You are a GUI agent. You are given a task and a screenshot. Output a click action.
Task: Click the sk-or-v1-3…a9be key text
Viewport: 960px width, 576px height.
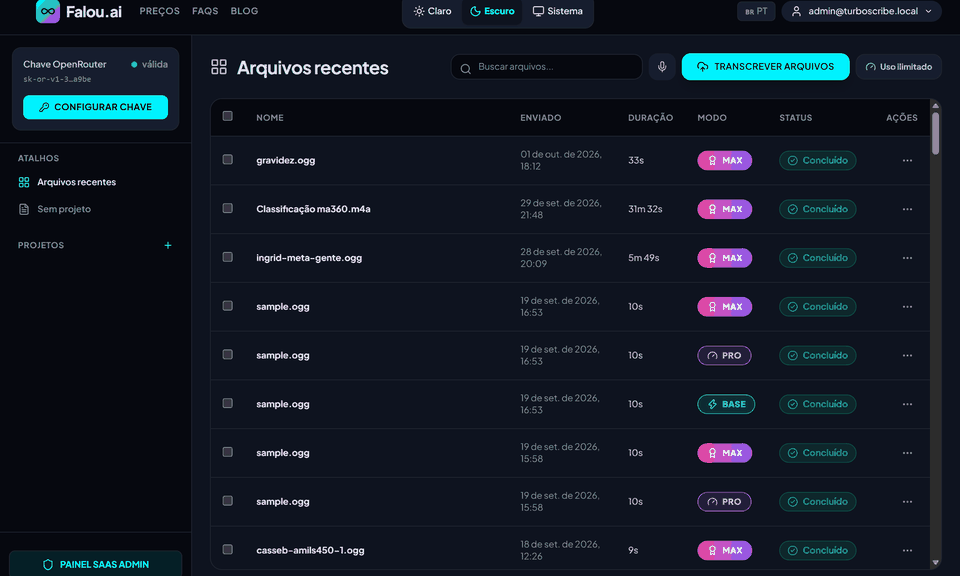coord(57,80)
